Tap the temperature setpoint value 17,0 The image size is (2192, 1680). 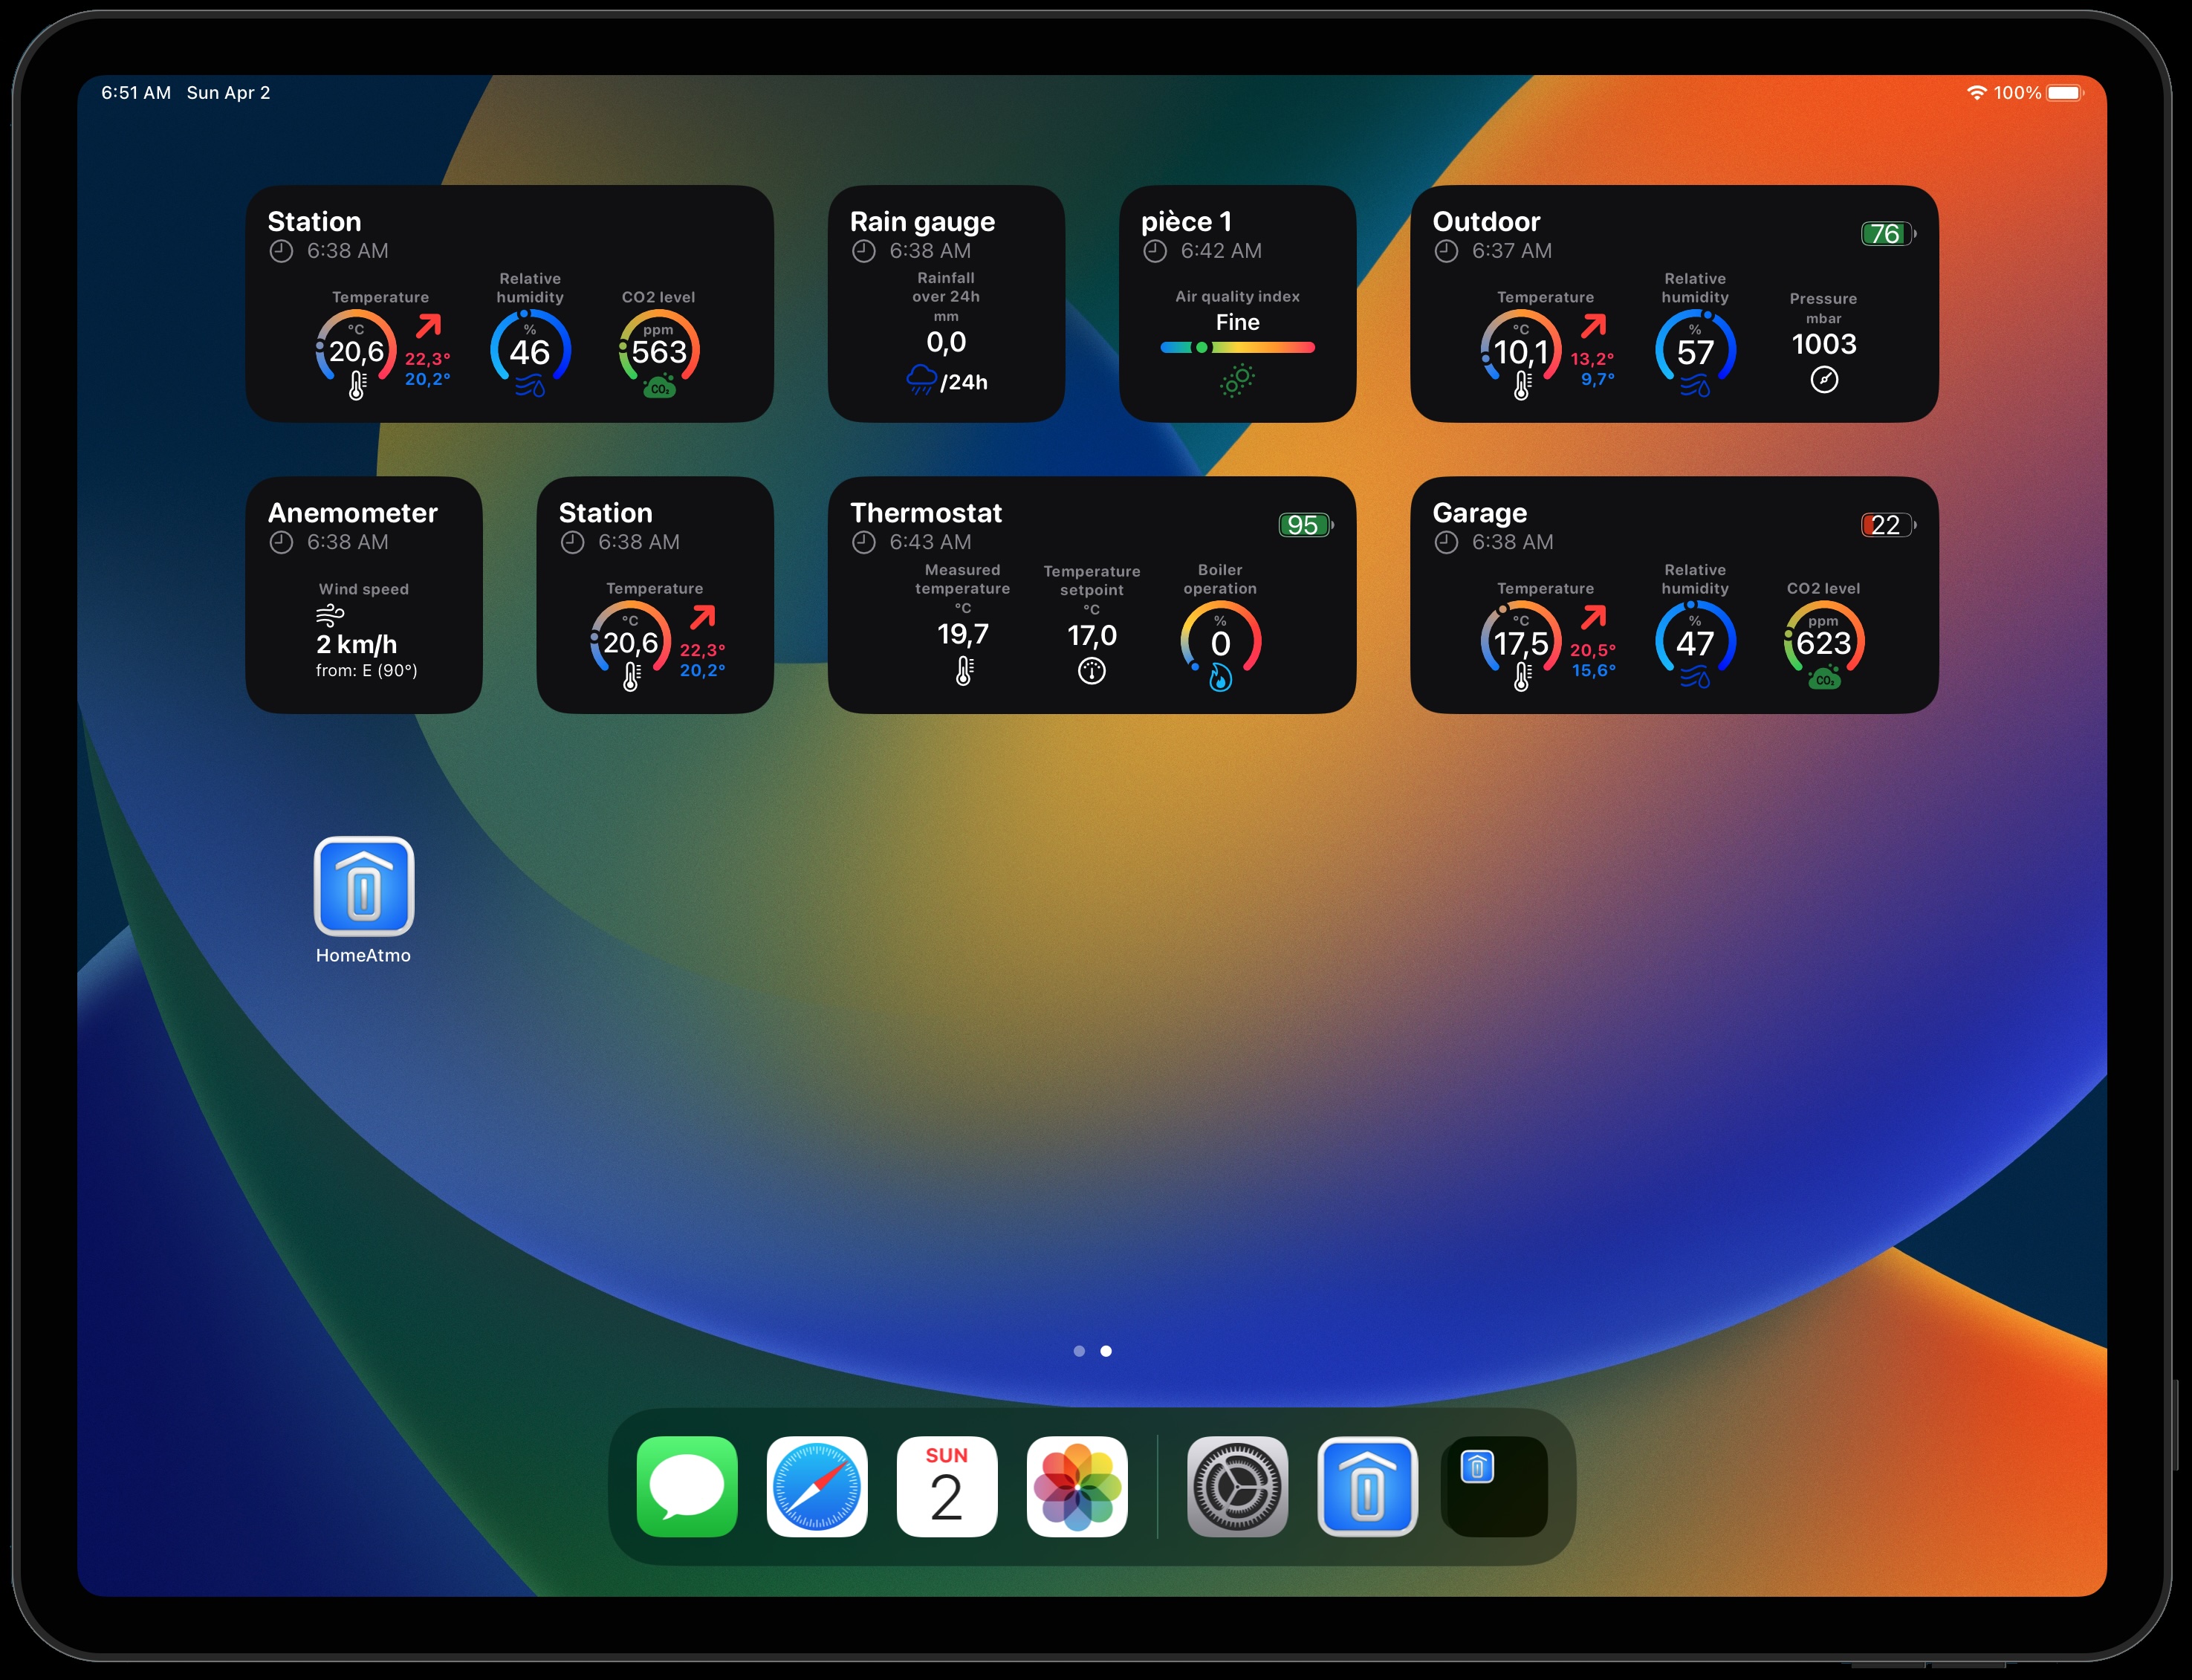(1091, 636)
